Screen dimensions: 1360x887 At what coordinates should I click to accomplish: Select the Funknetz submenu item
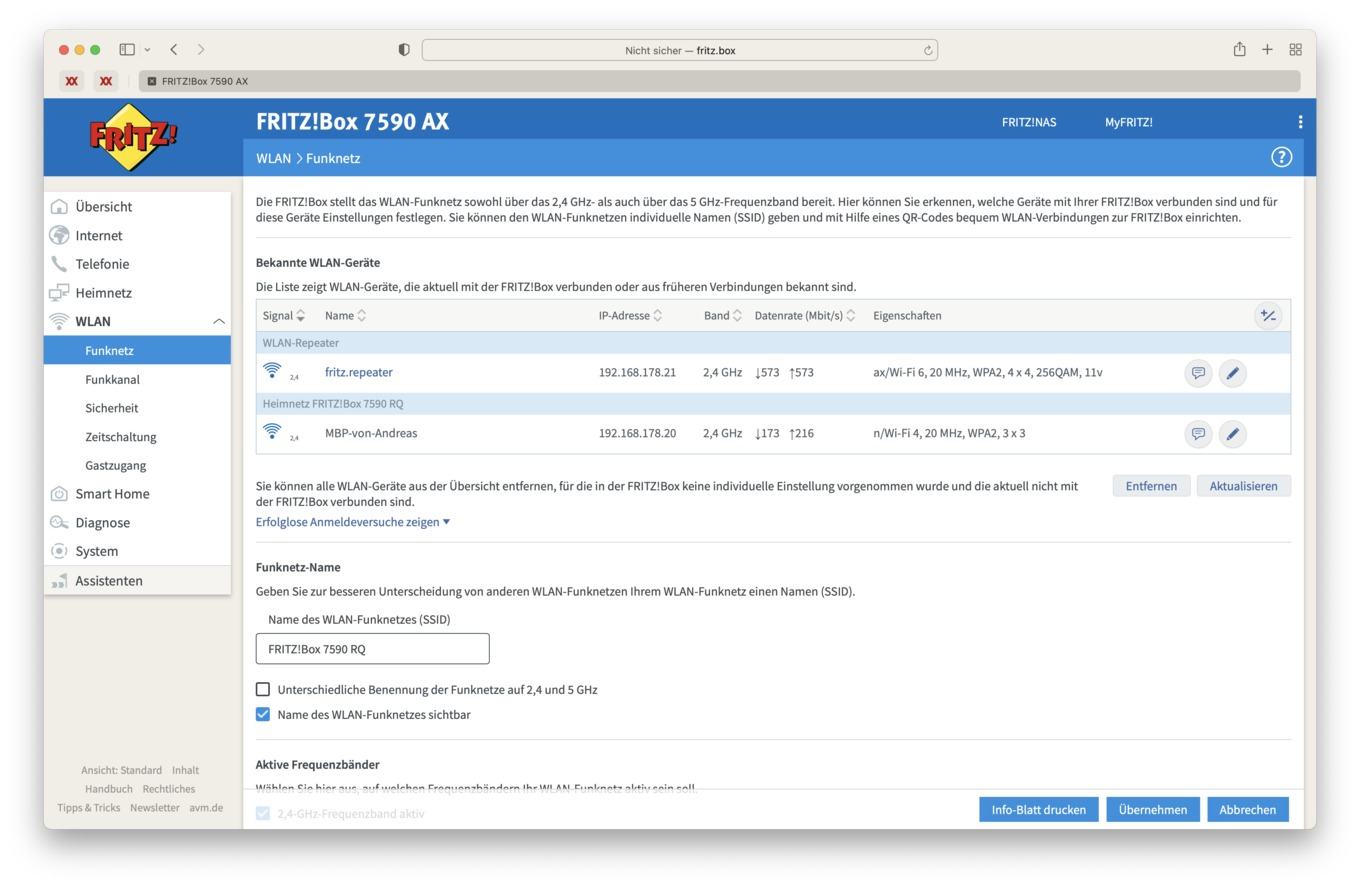pyautogui.click(x=137, y=350)
